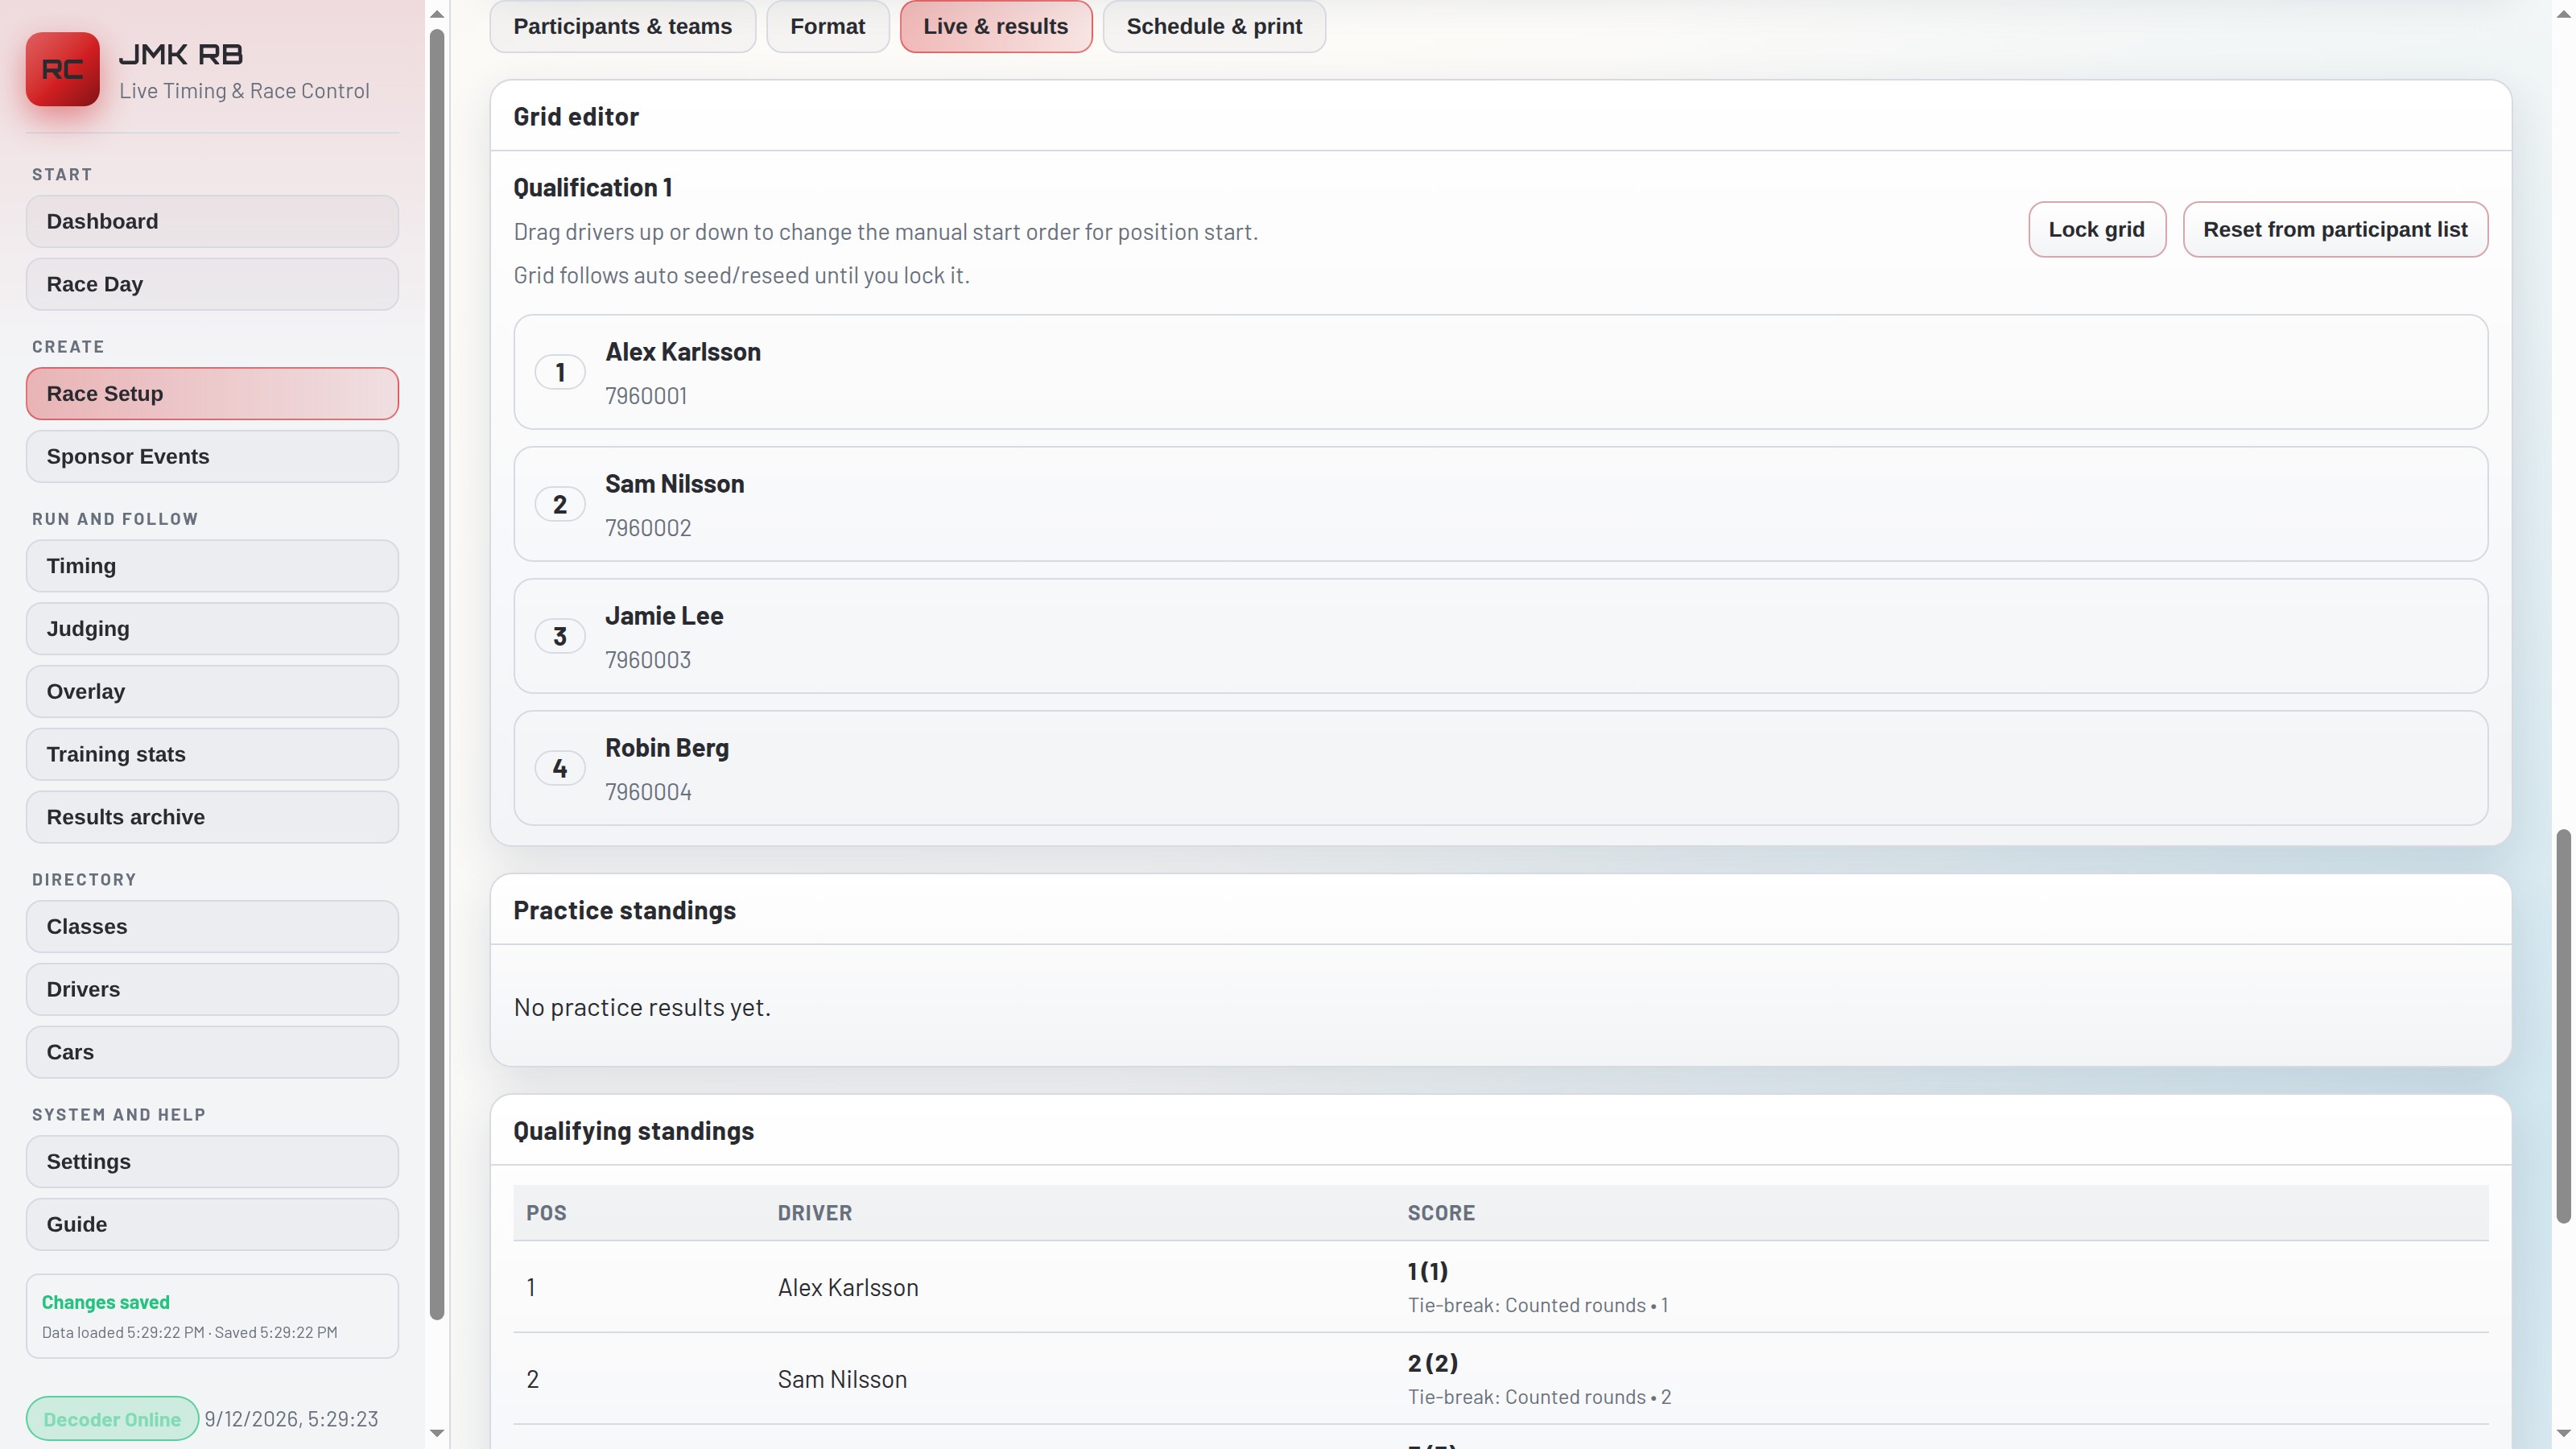Viewport: 2576px width, 1449px height.
Task: Switch to Schedule & print tab
Action: [1214, 26]
